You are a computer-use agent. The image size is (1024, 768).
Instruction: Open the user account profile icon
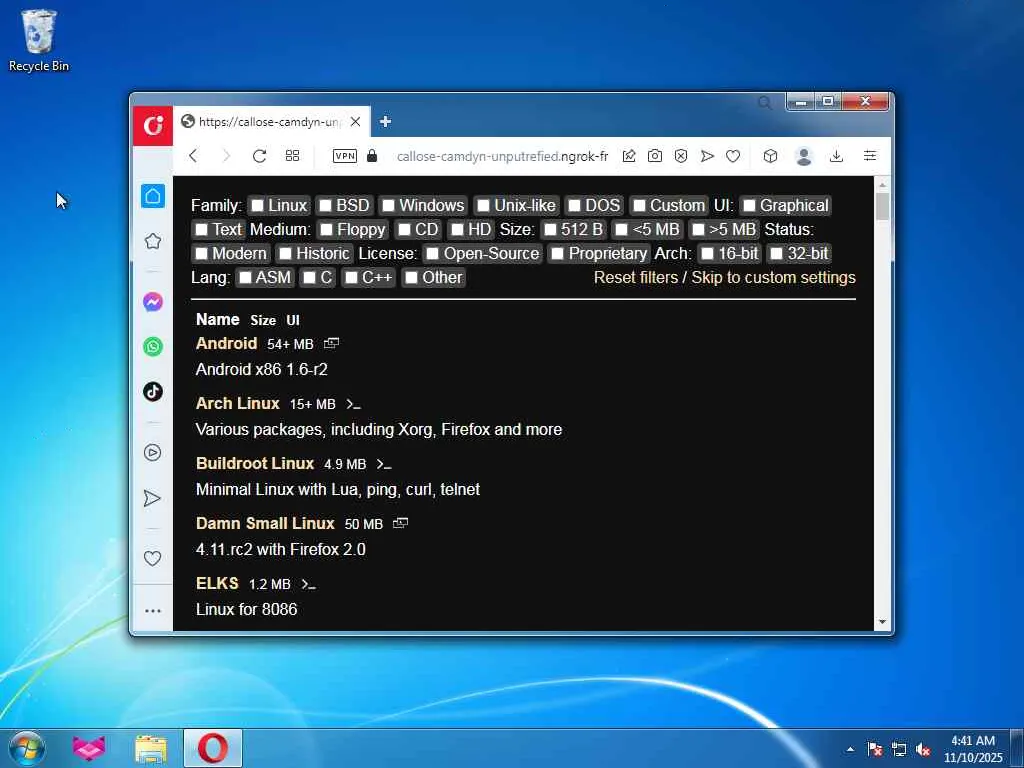pos(804,156)
